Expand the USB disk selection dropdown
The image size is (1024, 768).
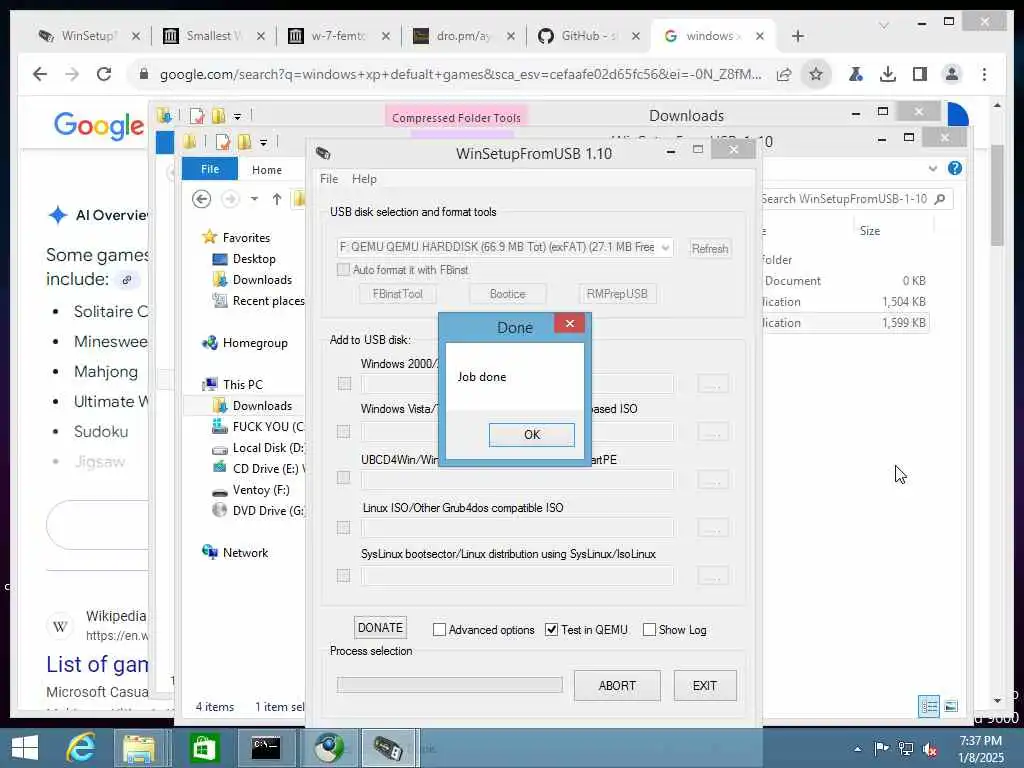[665, 248]
